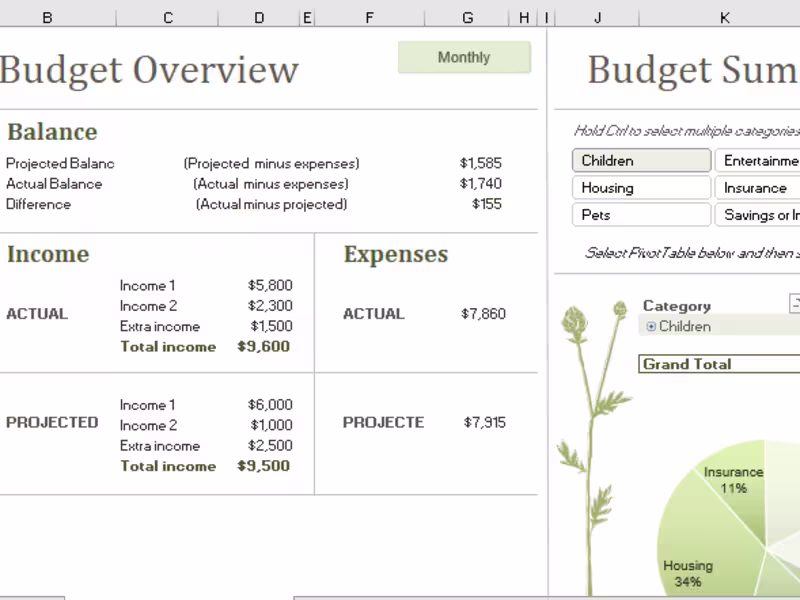
Task: Select column E header
Action: point(307,17)
